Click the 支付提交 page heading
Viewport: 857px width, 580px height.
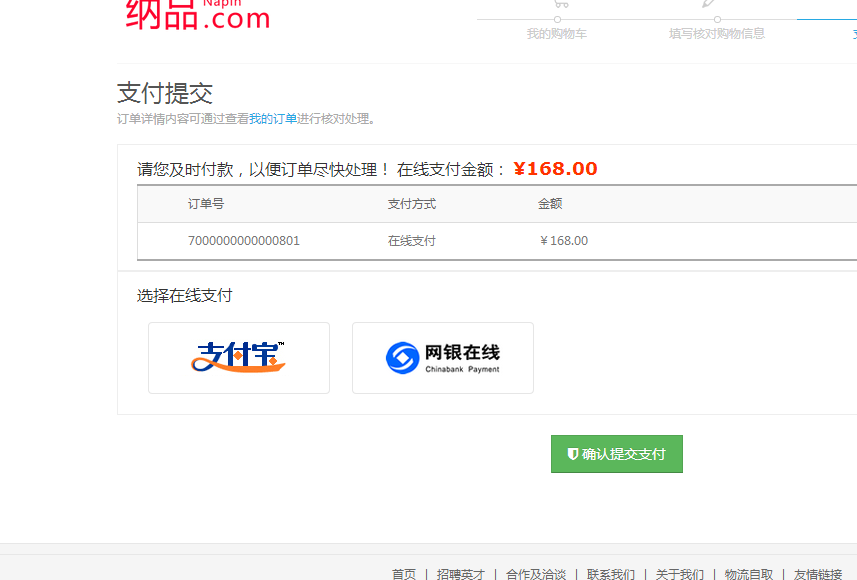click(165, 93)
